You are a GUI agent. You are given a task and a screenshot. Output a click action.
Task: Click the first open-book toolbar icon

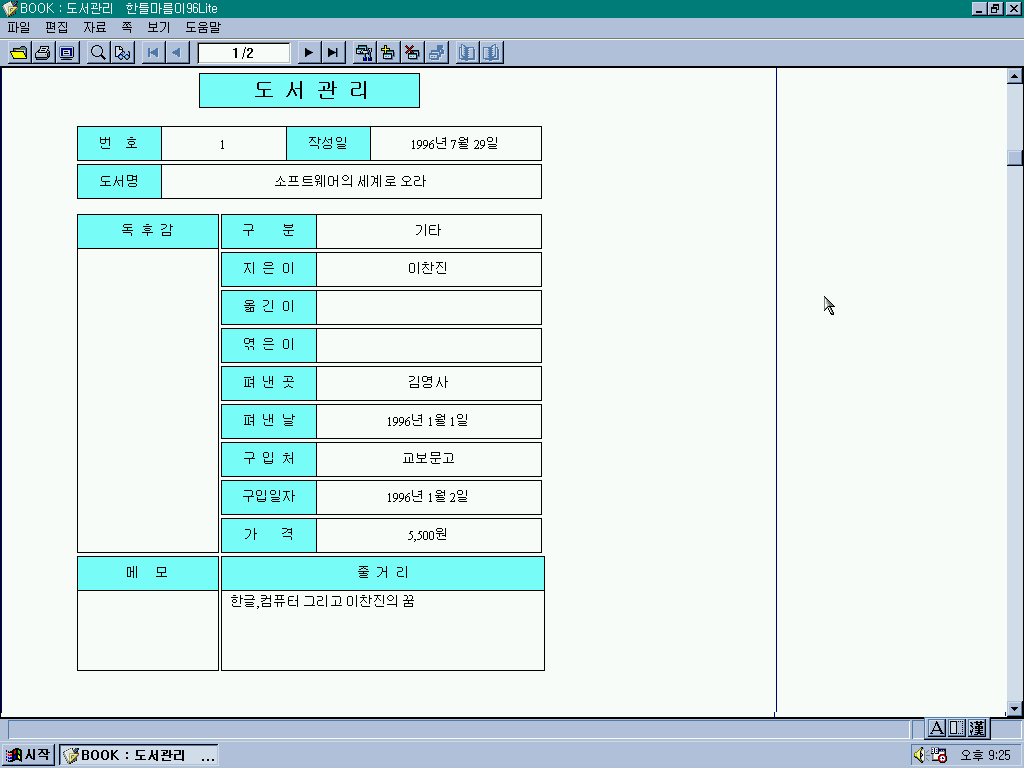click(467, 53)
